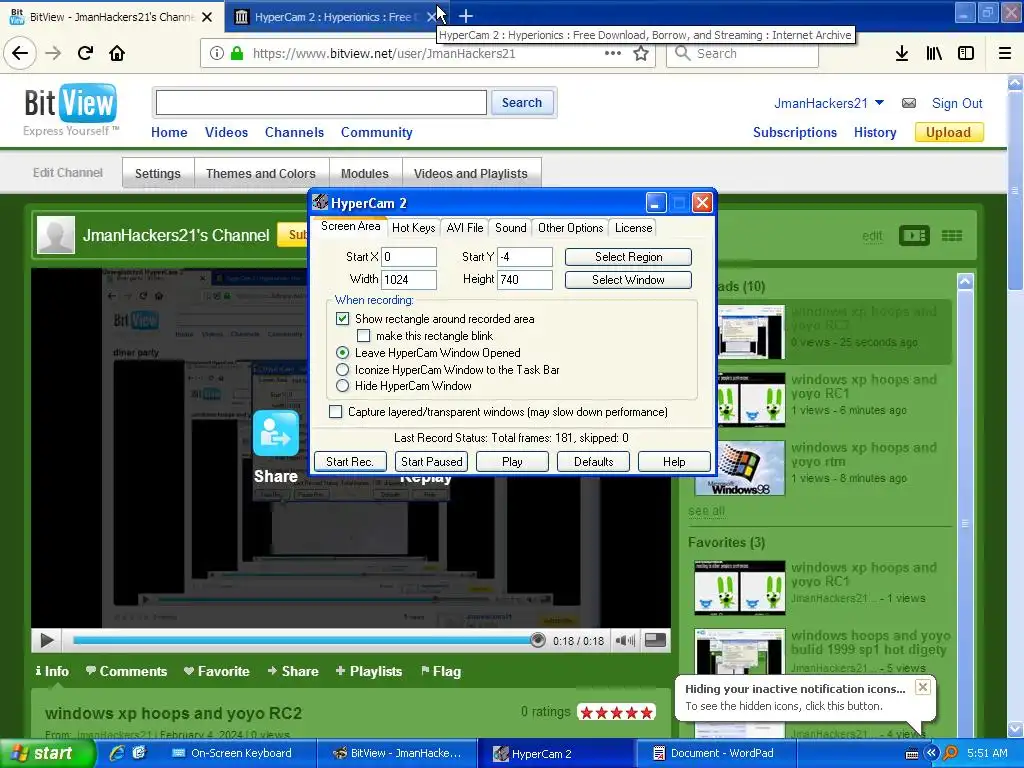The width and height of the screenshot is (1024, 768).
Task: Click the green padlock security icon
Action: coord(237,54)
